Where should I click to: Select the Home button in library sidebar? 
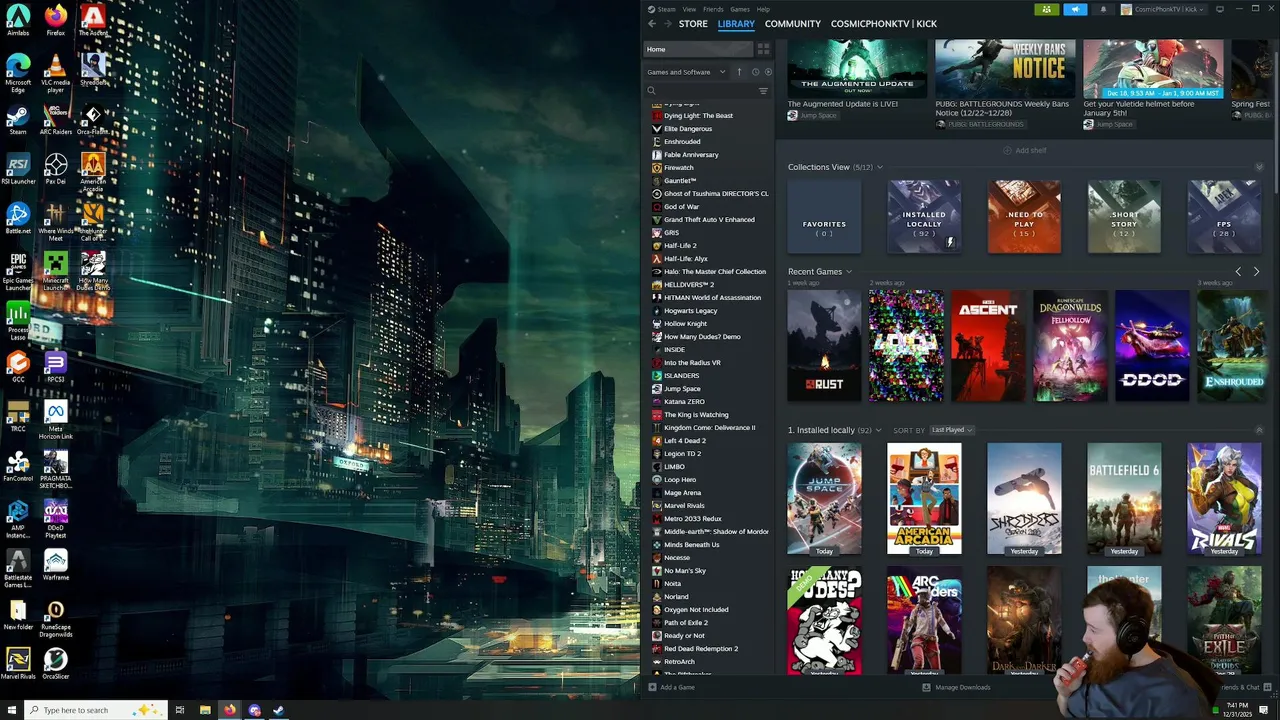tap(698, 49)
